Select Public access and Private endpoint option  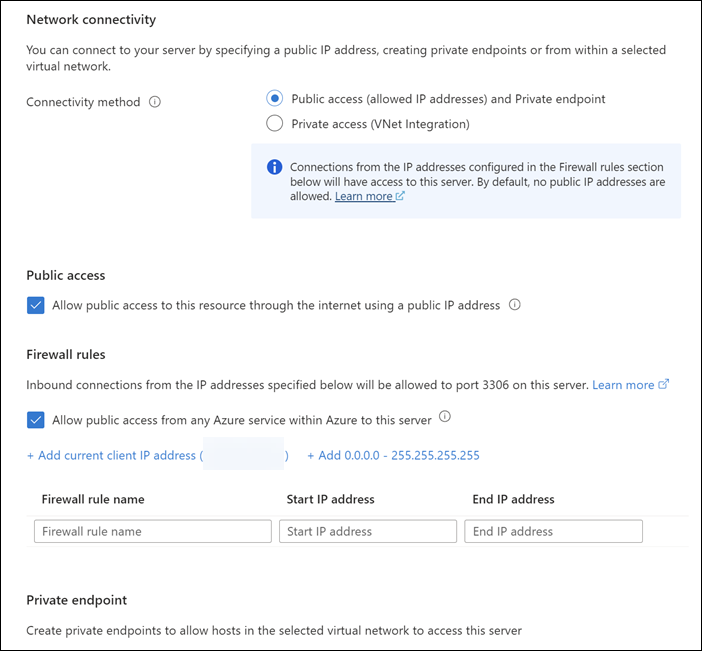(x=275, y=99)
